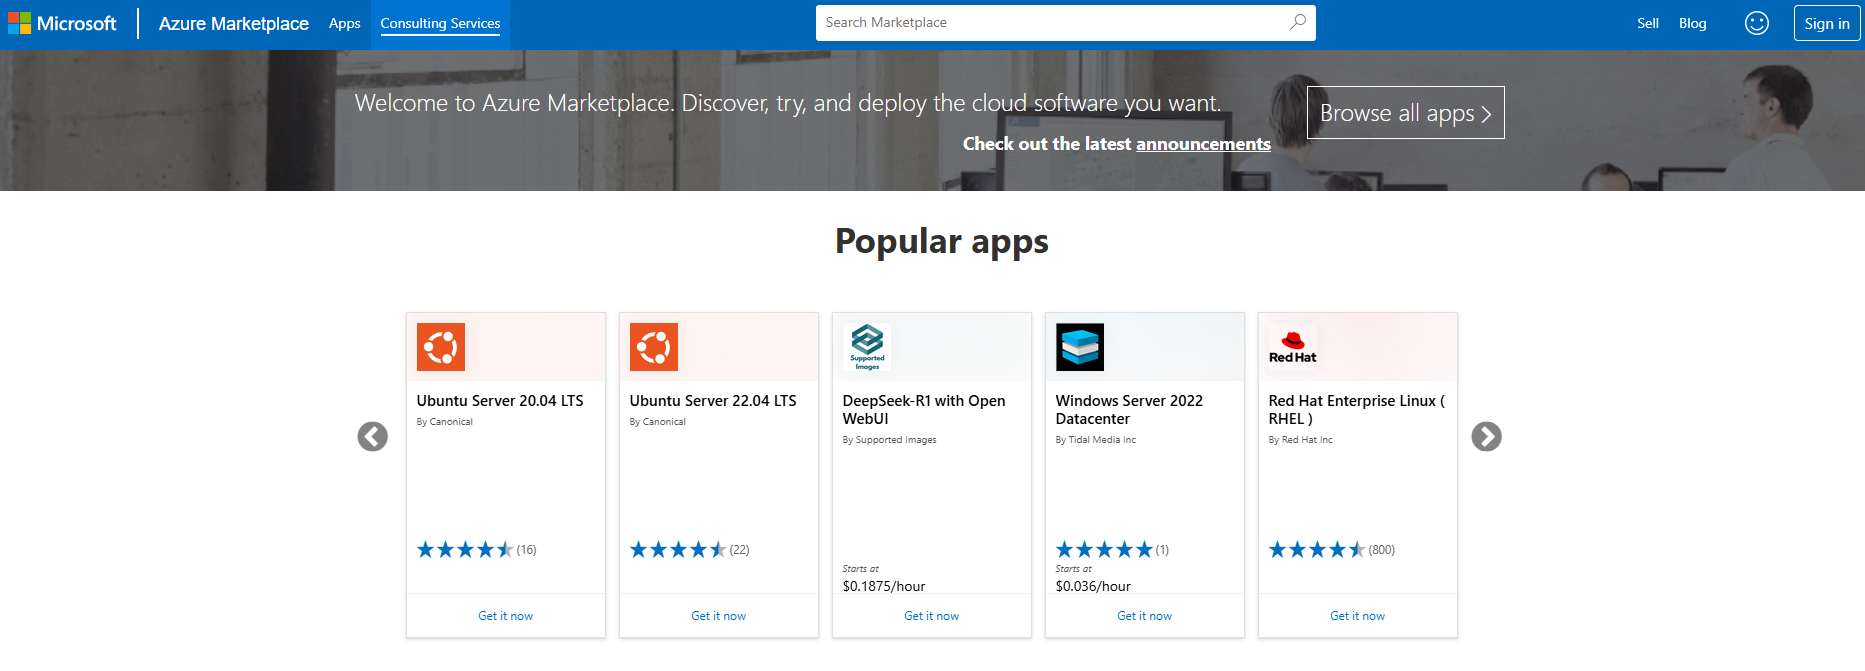Click the Red Hat logo
The image size is (1865, 671).
point(1292,347)
